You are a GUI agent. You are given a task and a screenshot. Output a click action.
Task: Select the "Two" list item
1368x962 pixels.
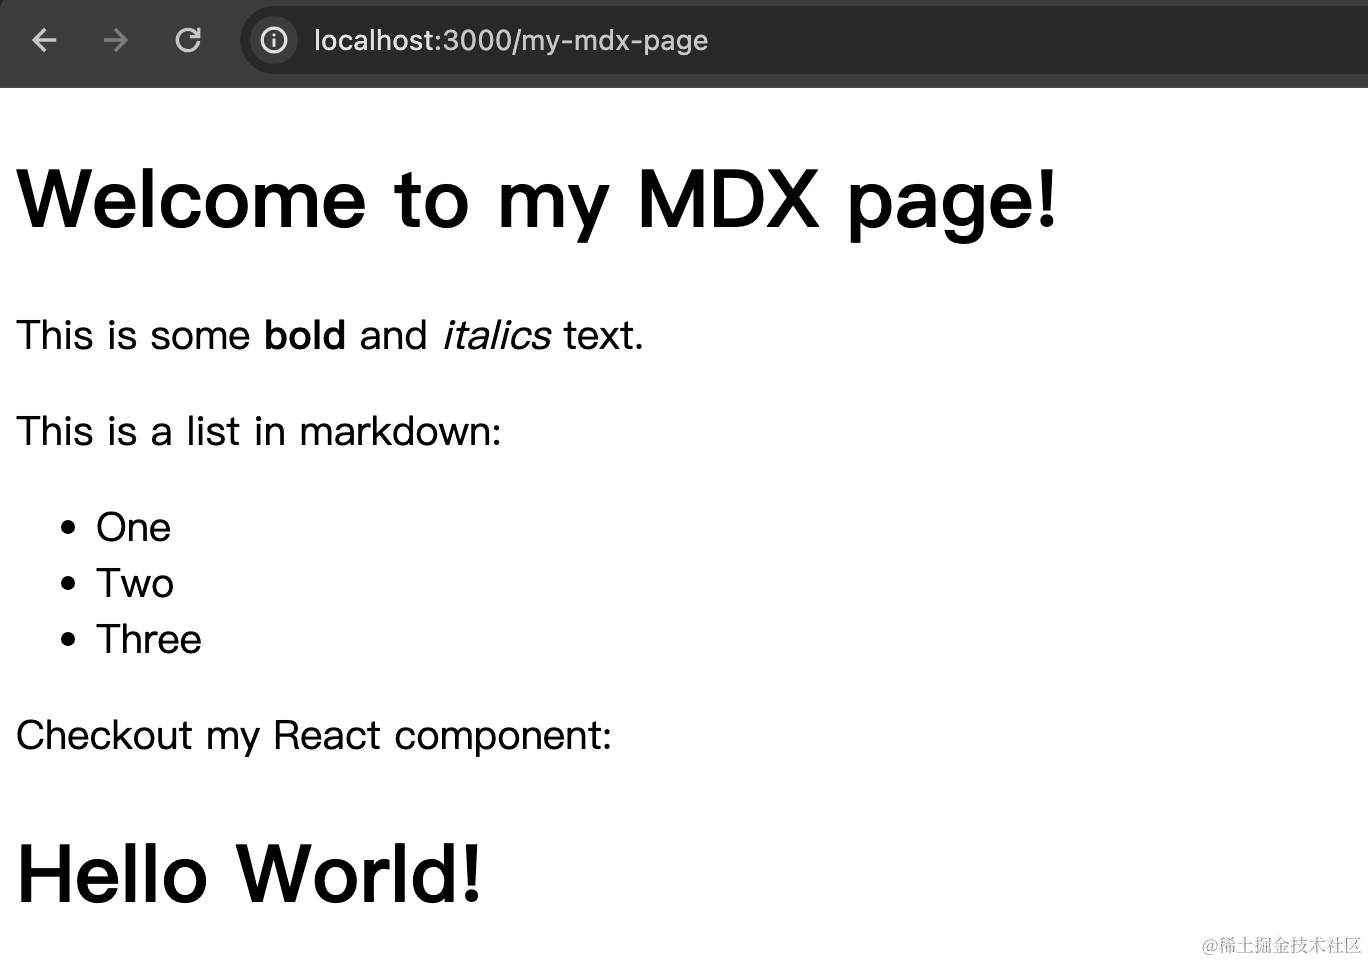click(135, 584)
